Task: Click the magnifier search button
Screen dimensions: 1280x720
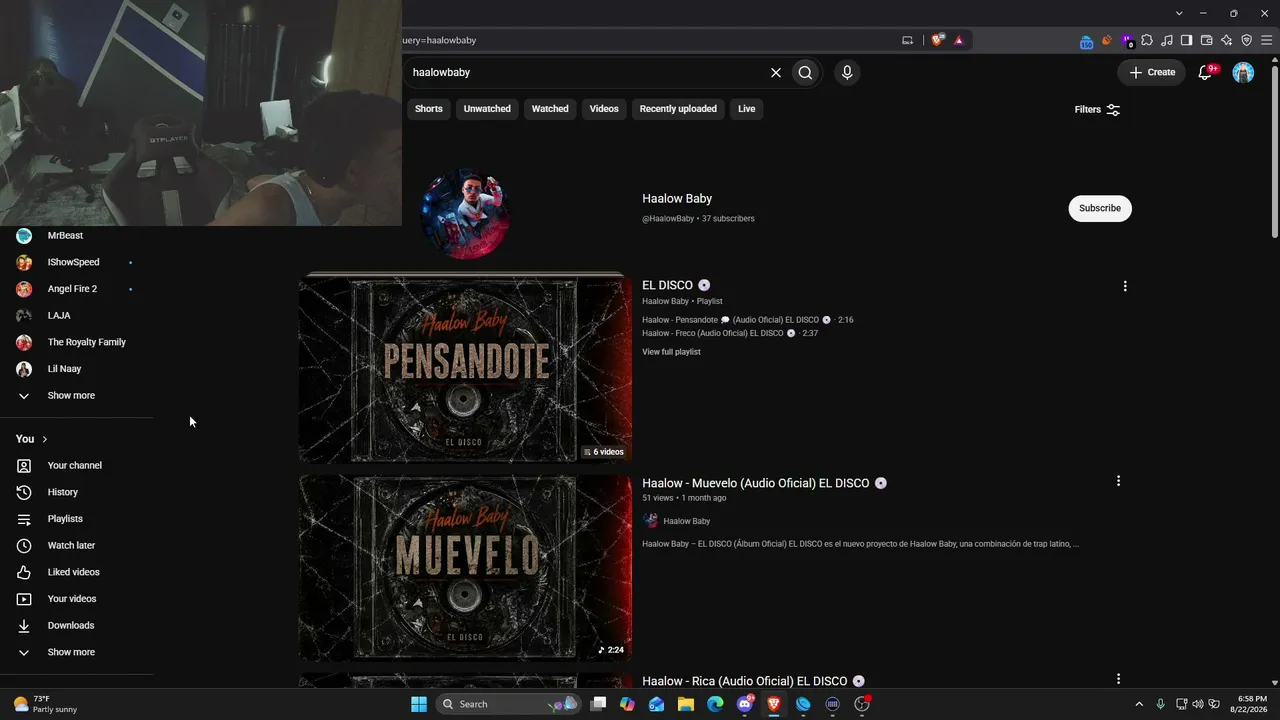Action: 805,72
